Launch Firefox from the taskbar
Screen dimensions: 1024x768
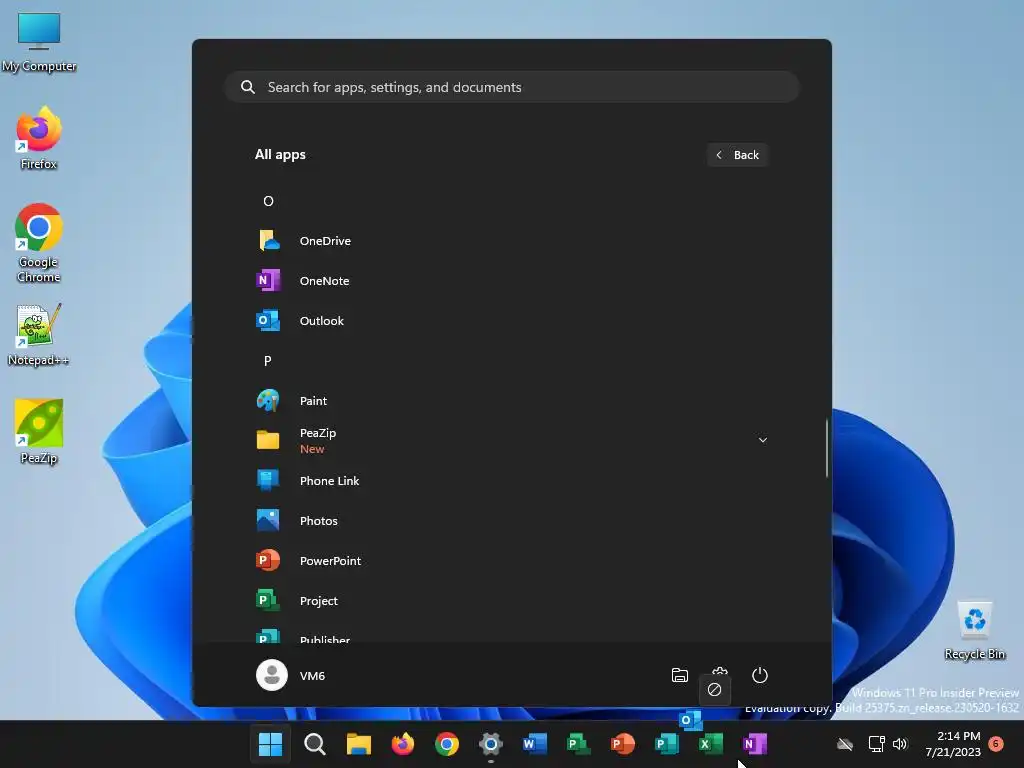(403, 744)
